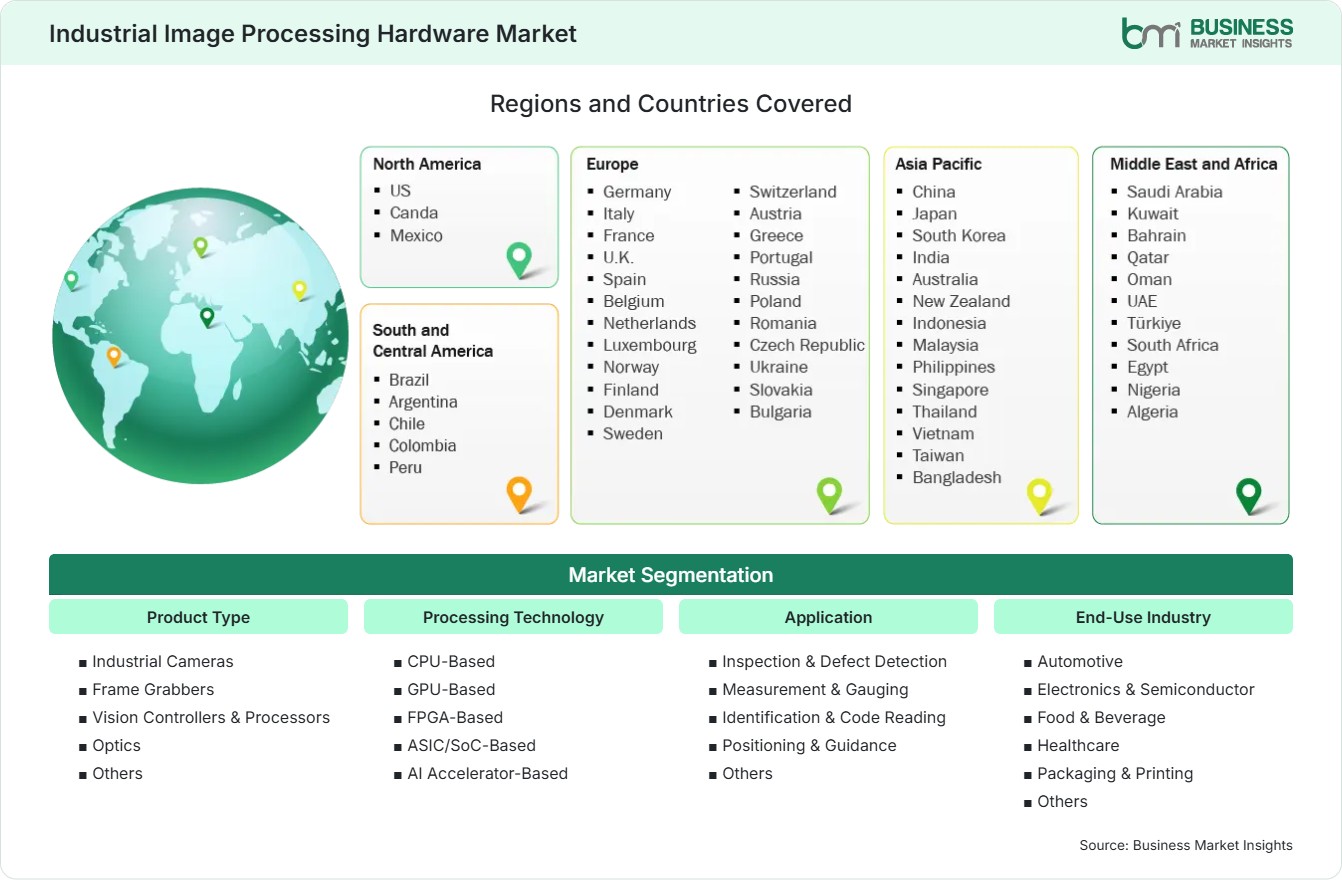1342x880 pixels.
Task: Click the 'Regions and Countries Covered' heading
Action: [671, 103]
